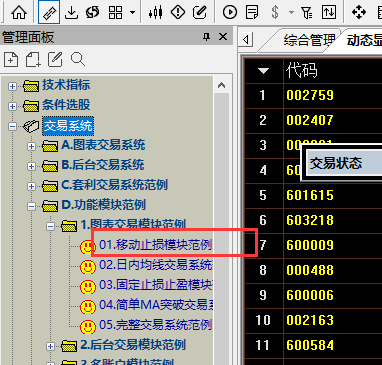382x365 pixels.
Task: Collapse 1.图表交易模块范例 node
Action: click(50, 227)
